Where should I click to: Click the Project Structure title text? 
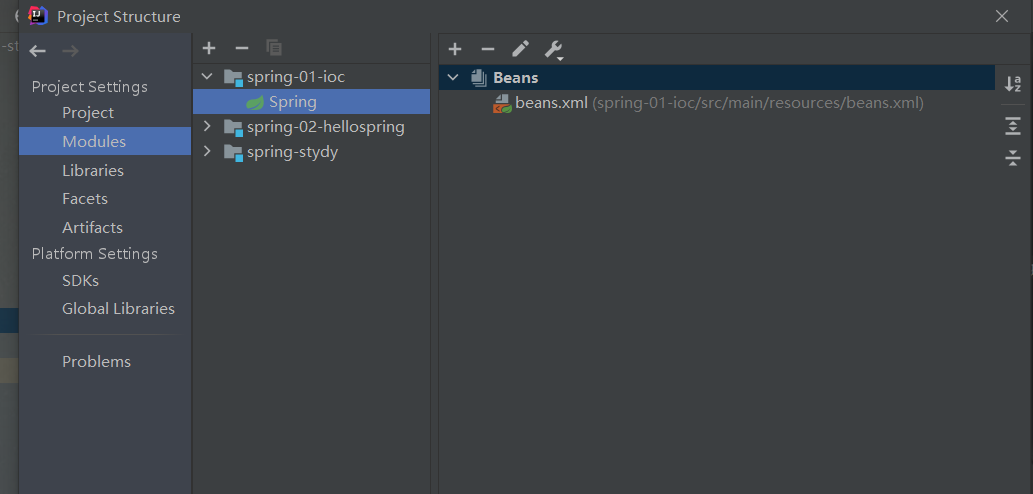point(119,16)
